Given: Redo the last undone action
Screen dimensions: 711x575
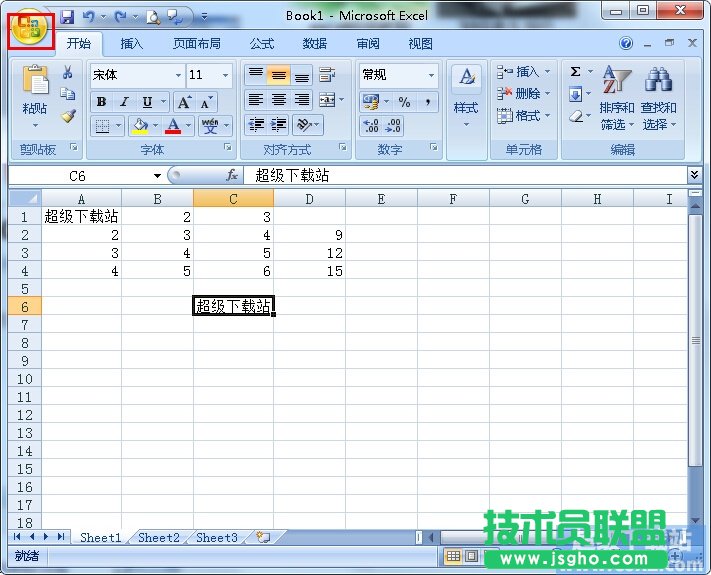Looking at the screenshot, I should pyautogui.click(x=121, y=17).
